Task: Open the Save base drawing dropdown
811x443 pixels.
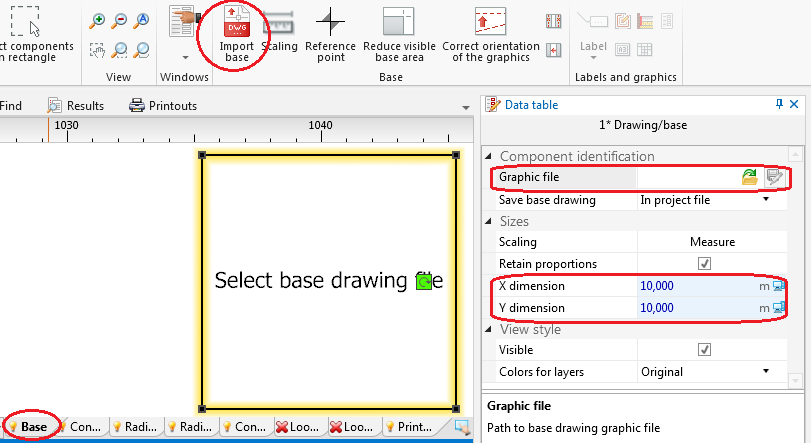Action: tap(766, 200)
